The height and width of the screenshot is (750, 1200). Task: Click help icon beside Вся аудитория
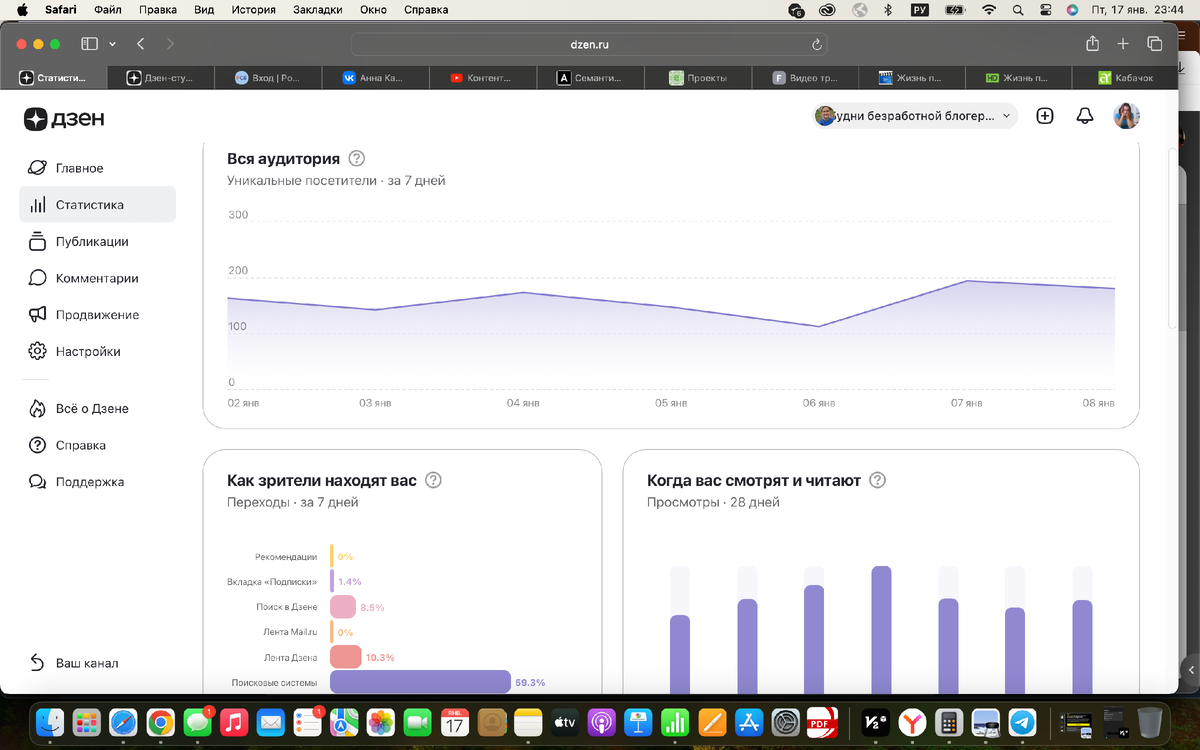[356, 158]
